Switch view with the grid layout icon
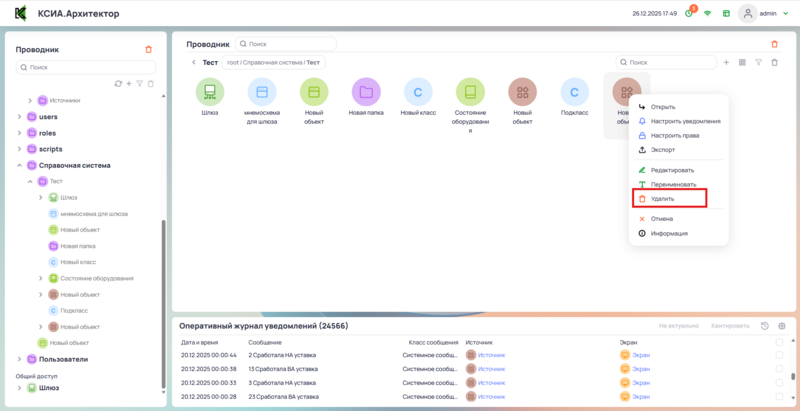Viewport: 800px width, 411px height. tap(742, 62)
